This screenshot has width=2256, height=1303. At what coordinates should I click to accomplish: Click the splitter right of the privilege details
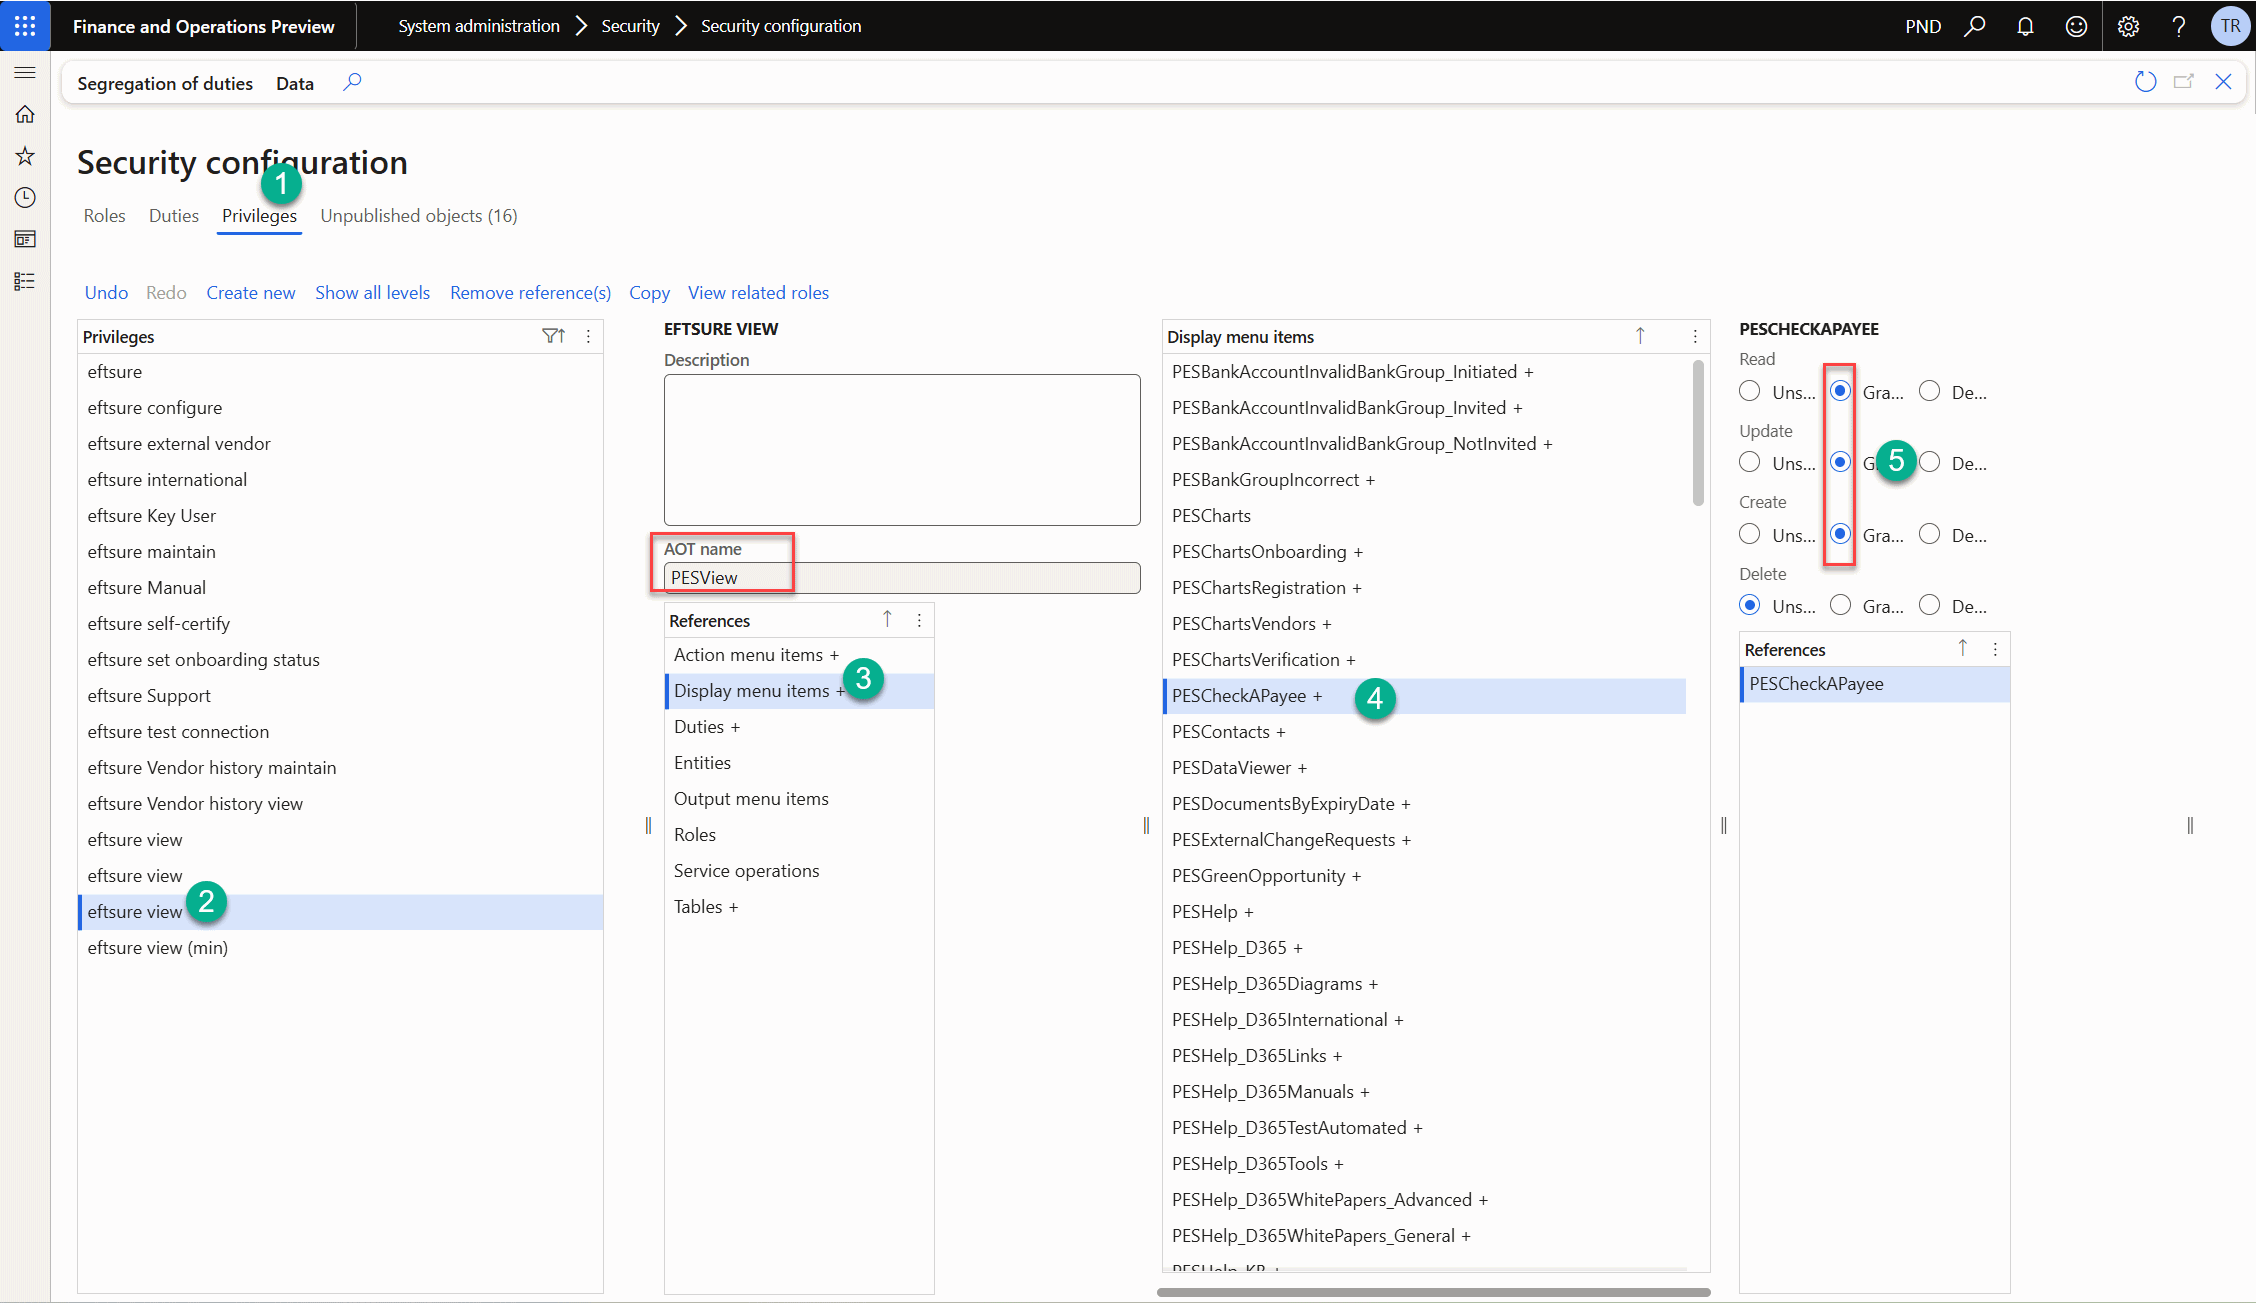1146,825
